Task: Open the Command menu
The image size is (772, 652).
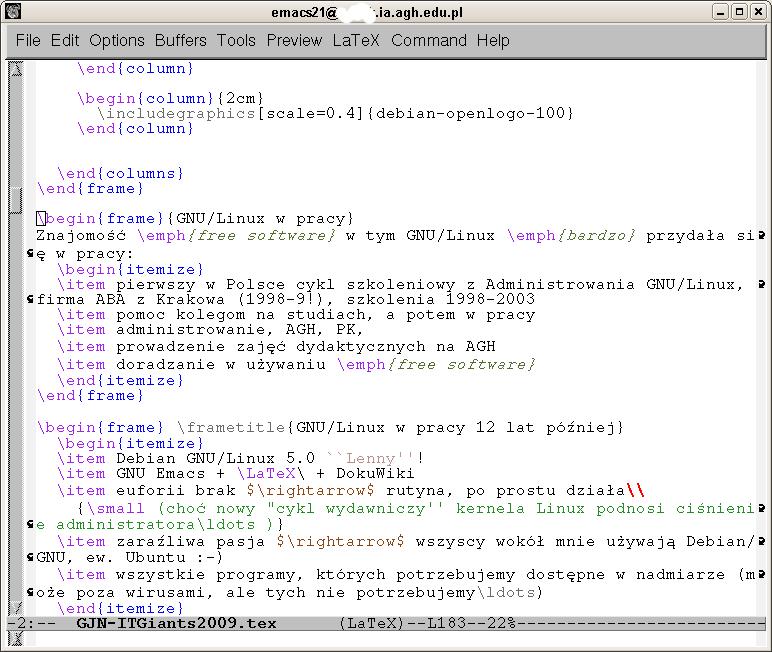Action: [x=428, y=40]
